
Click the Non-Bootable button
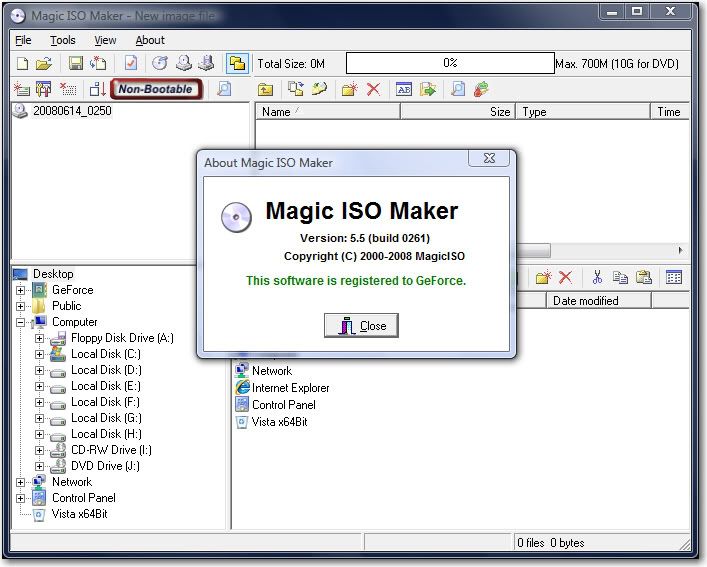click(156, 89)
